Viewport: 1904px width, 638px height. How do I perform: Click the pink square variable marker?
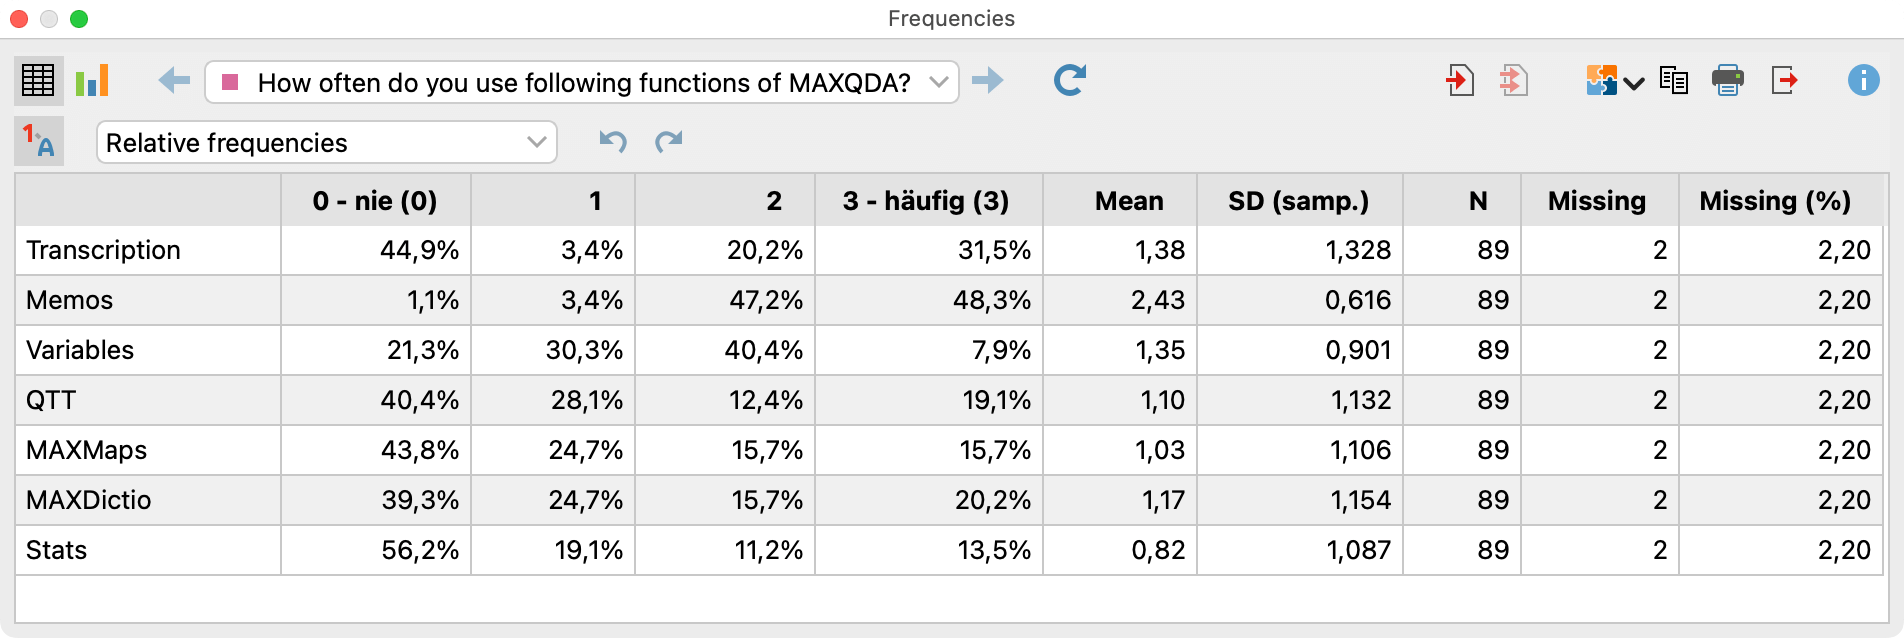coord(232,80)
